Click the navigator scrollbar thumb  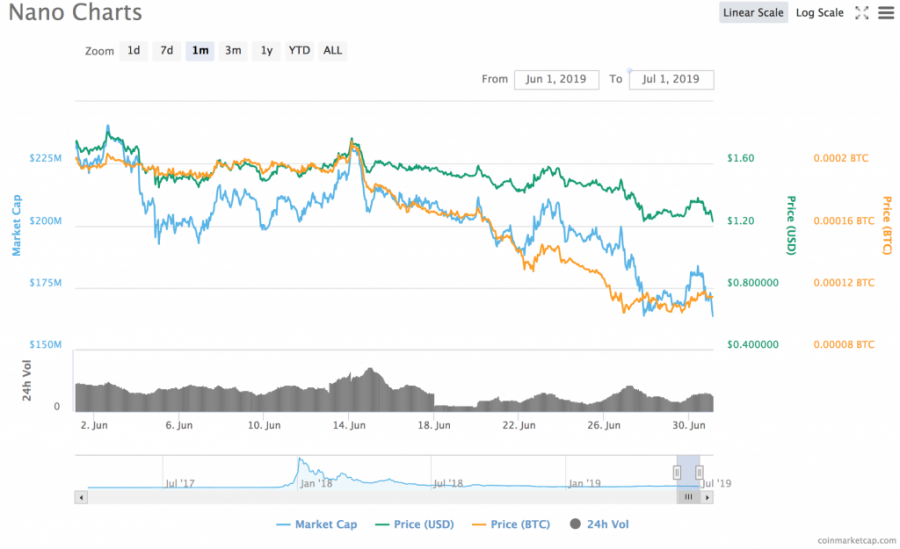(688, 497)
